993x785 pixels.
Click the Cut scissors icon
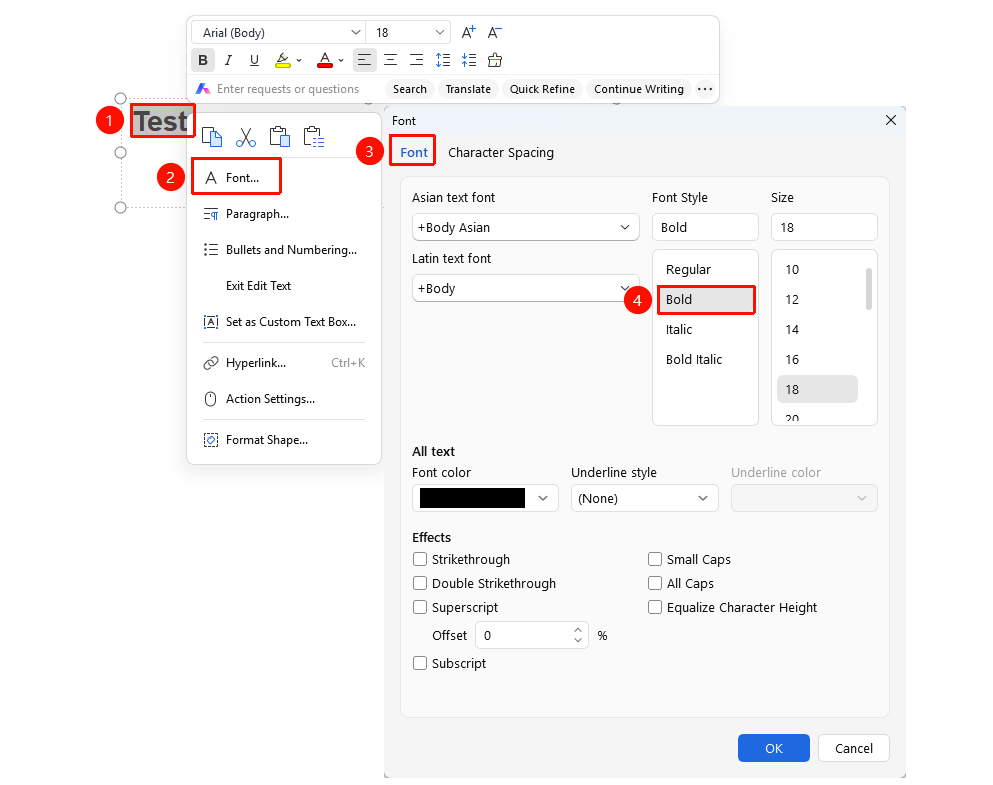click(246, 137)
